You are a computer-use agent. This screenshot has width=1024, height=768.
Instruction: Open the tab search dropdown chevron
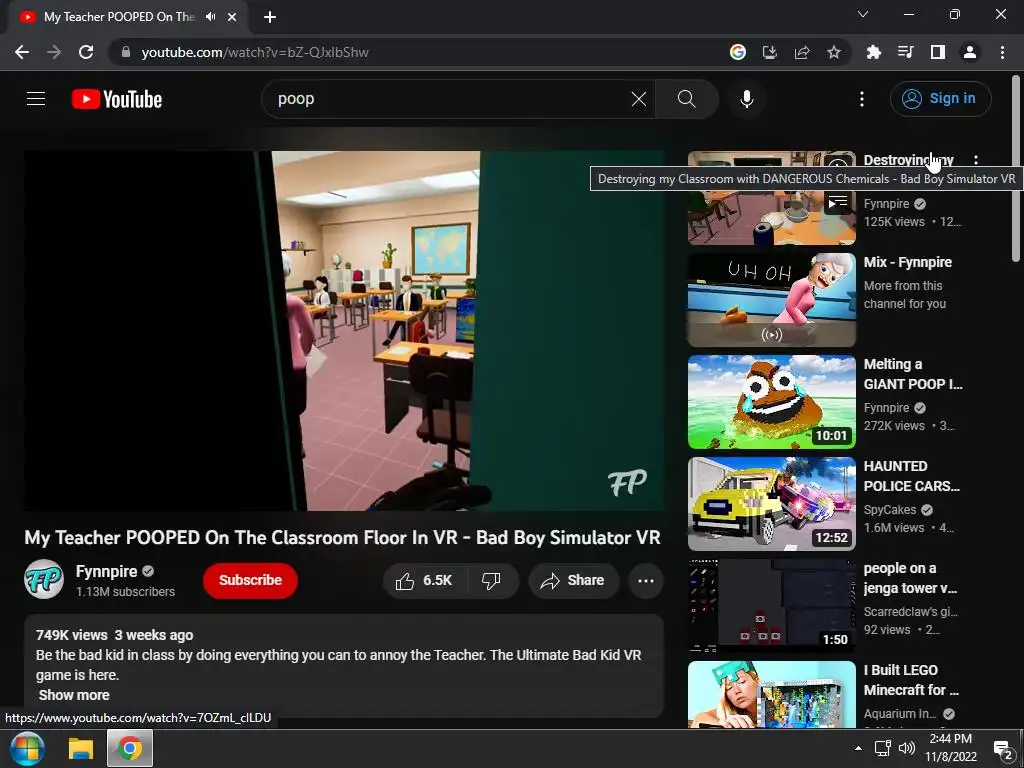click(x=863, y=14)
